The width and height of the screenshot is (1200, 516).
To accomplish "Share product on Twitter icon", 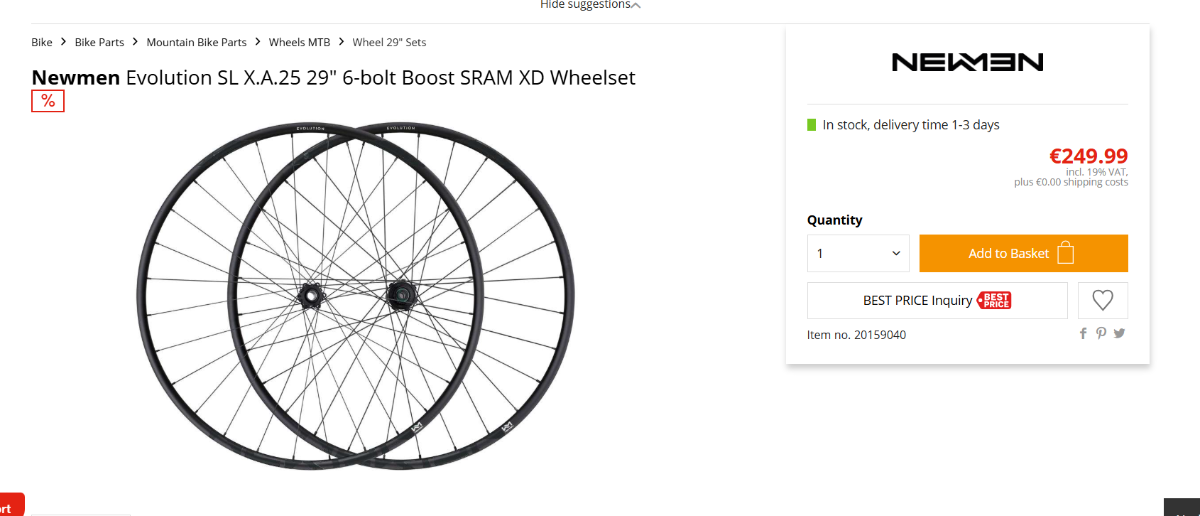I will coord(1119,334).
